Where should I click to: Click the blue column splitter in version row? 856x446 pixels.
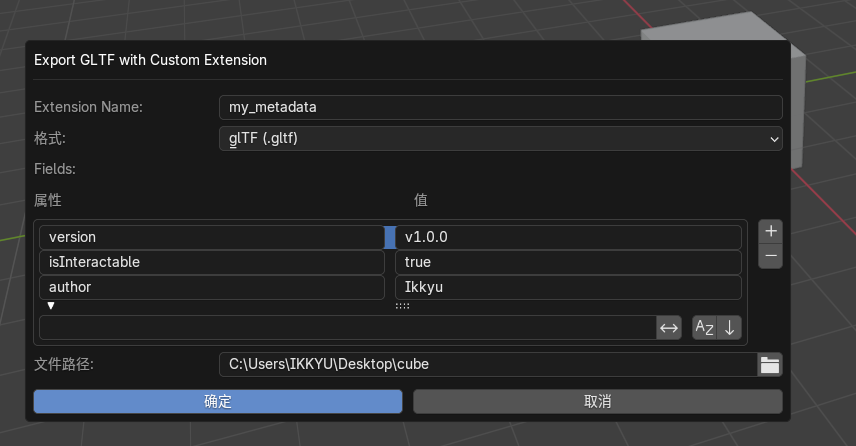point(390,237)
